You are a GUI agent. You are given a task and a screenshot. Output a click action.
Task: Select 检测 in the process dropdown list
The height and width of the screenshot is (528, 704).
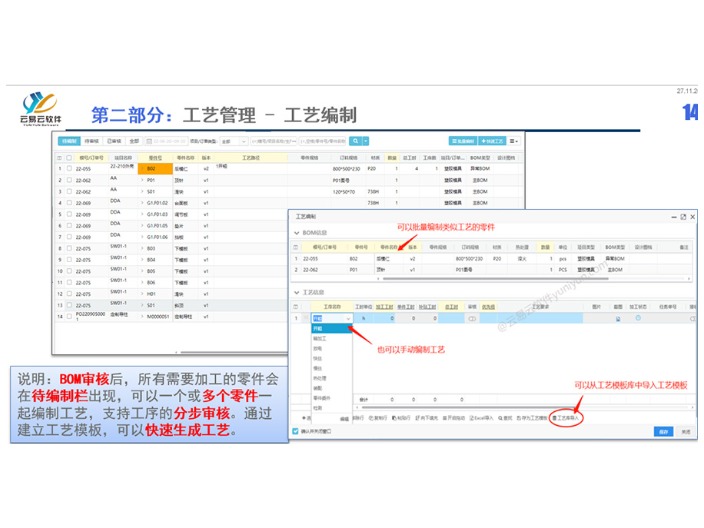332,408
